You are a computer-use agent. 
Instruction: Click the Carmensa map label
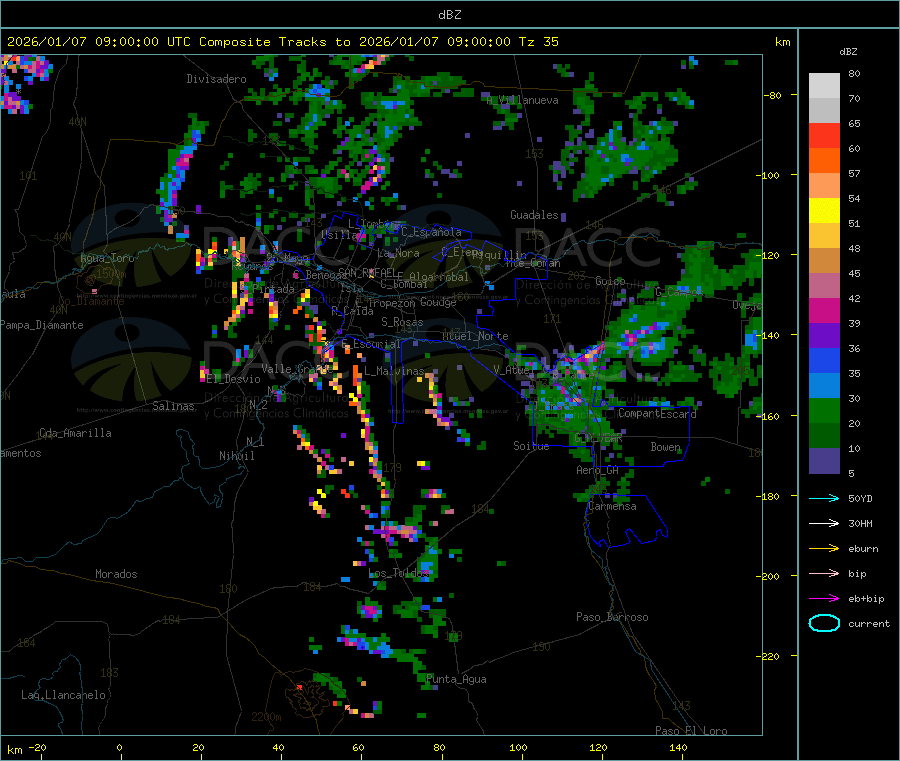pyautogui.click(x=612, y=507)
